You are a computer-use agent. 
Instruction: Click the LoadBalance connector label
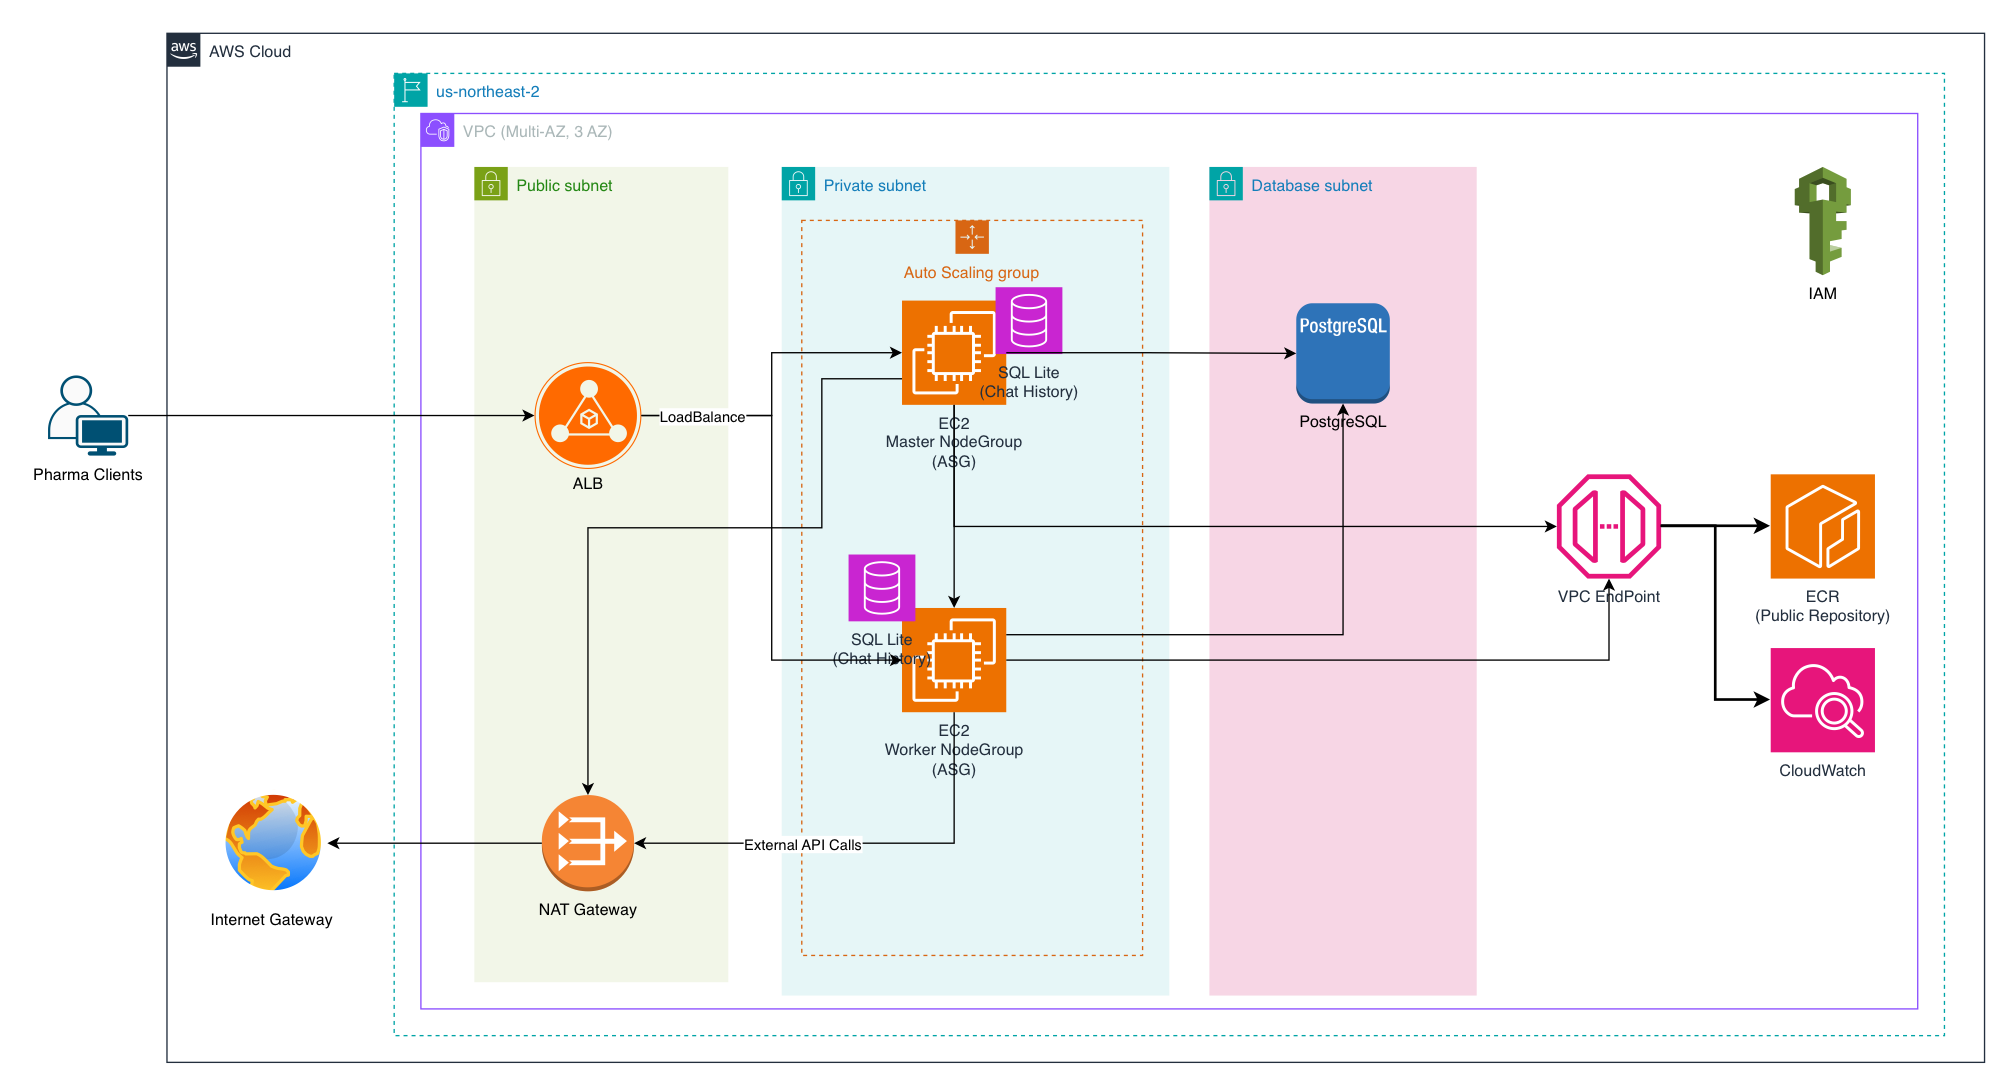702,416
